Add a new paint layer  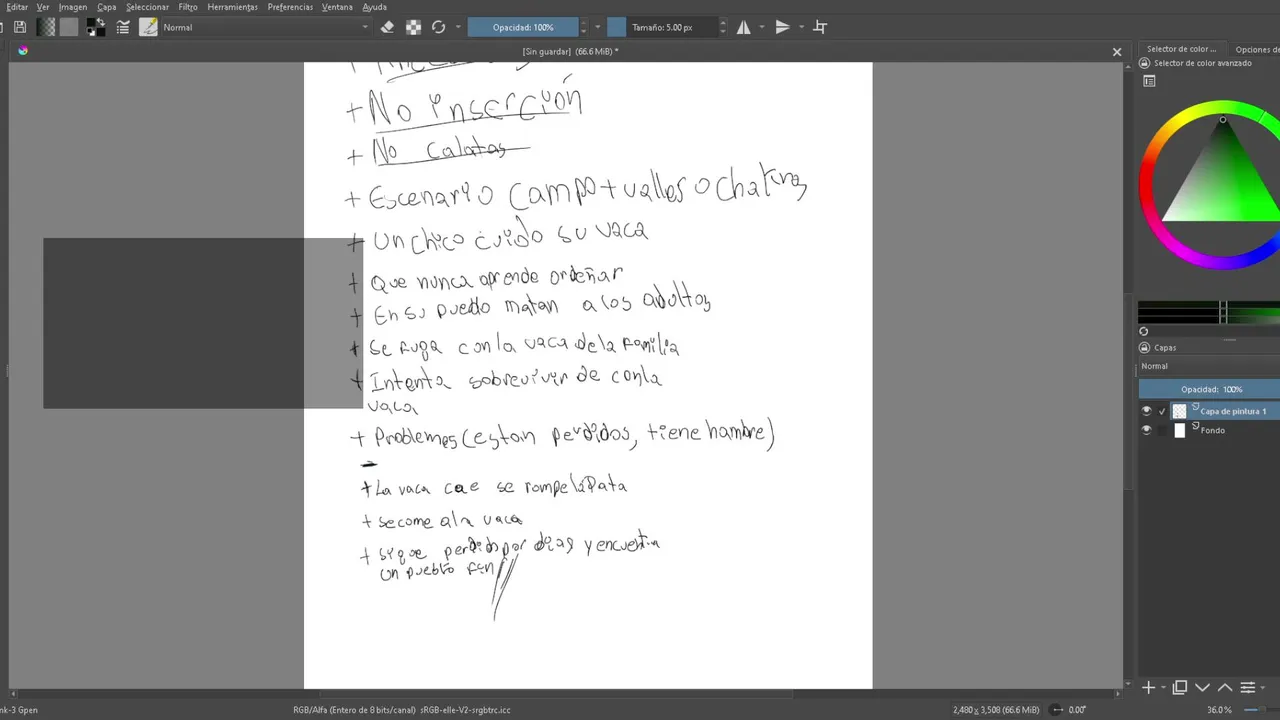pyautogui.click(x=1148, y=687)
